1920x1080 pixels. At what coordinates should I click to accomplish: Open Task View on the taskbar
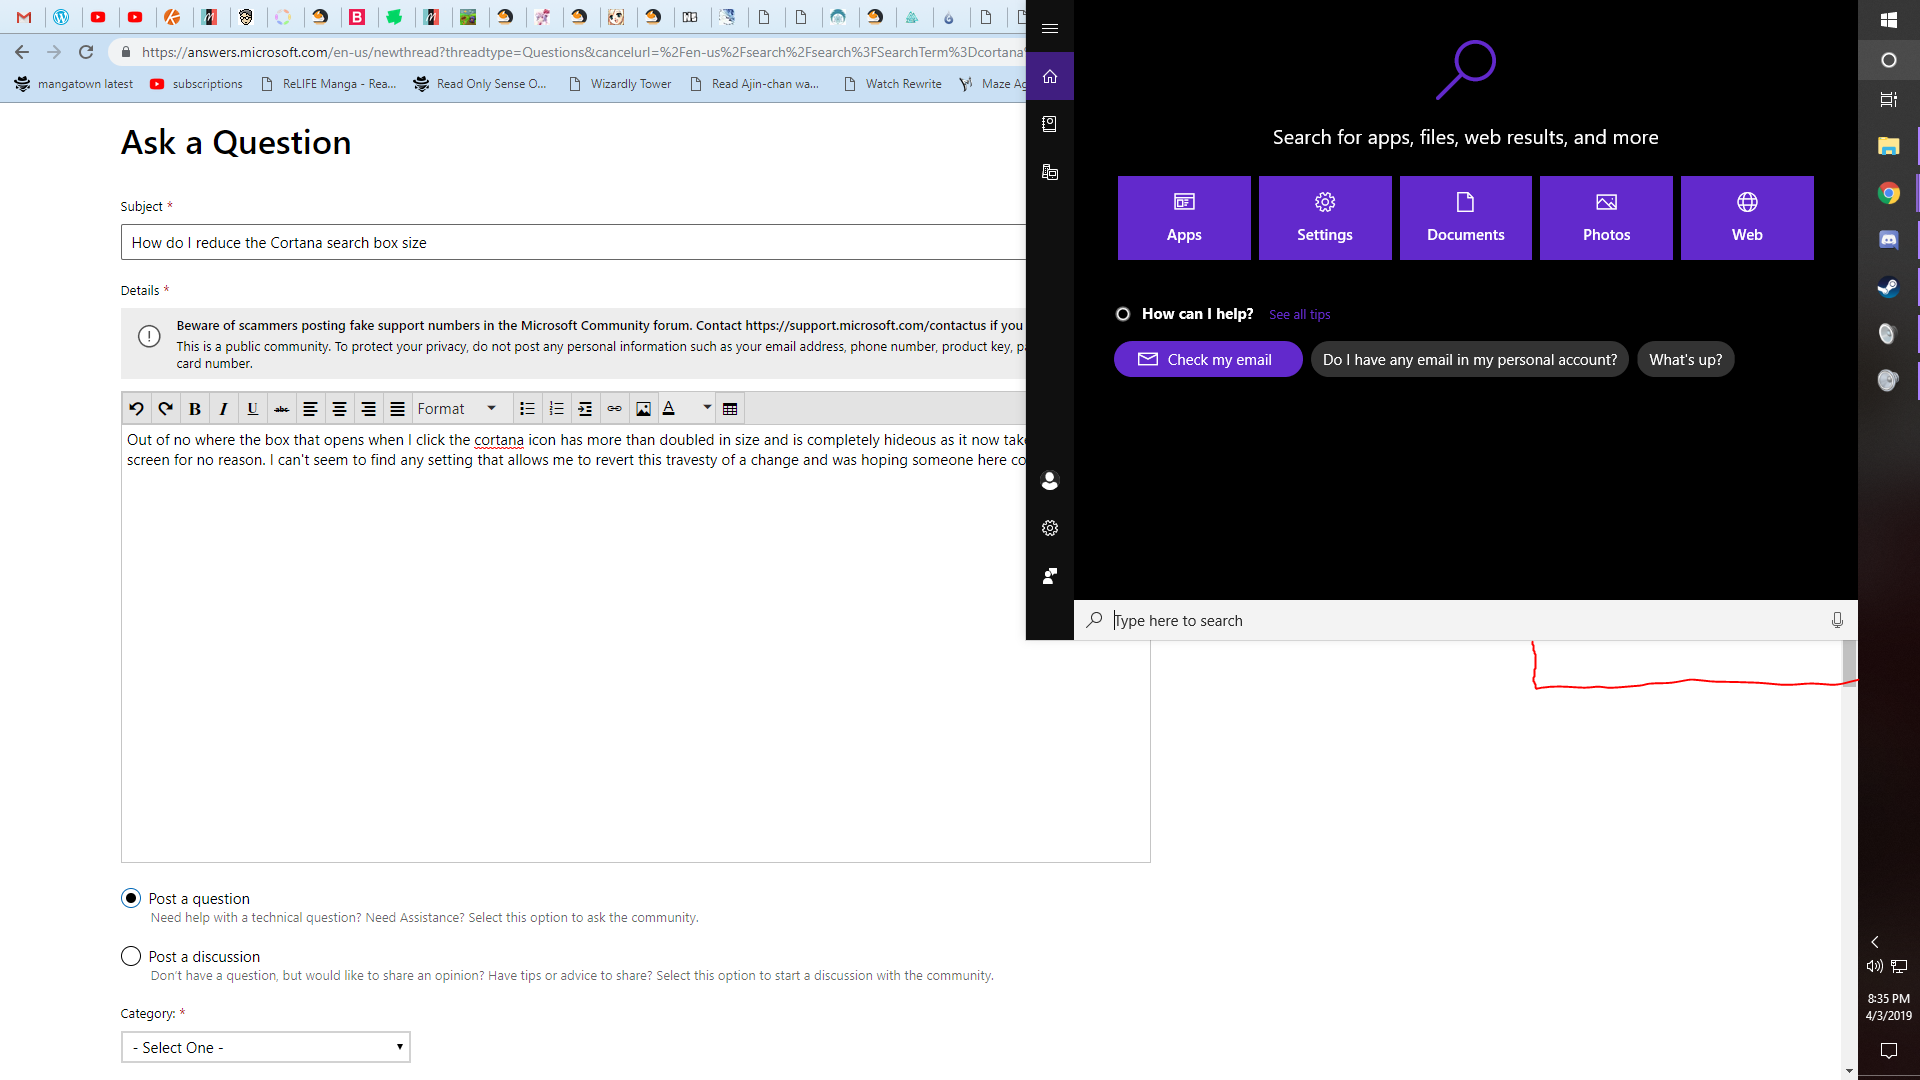click(x=1889, y=100)
